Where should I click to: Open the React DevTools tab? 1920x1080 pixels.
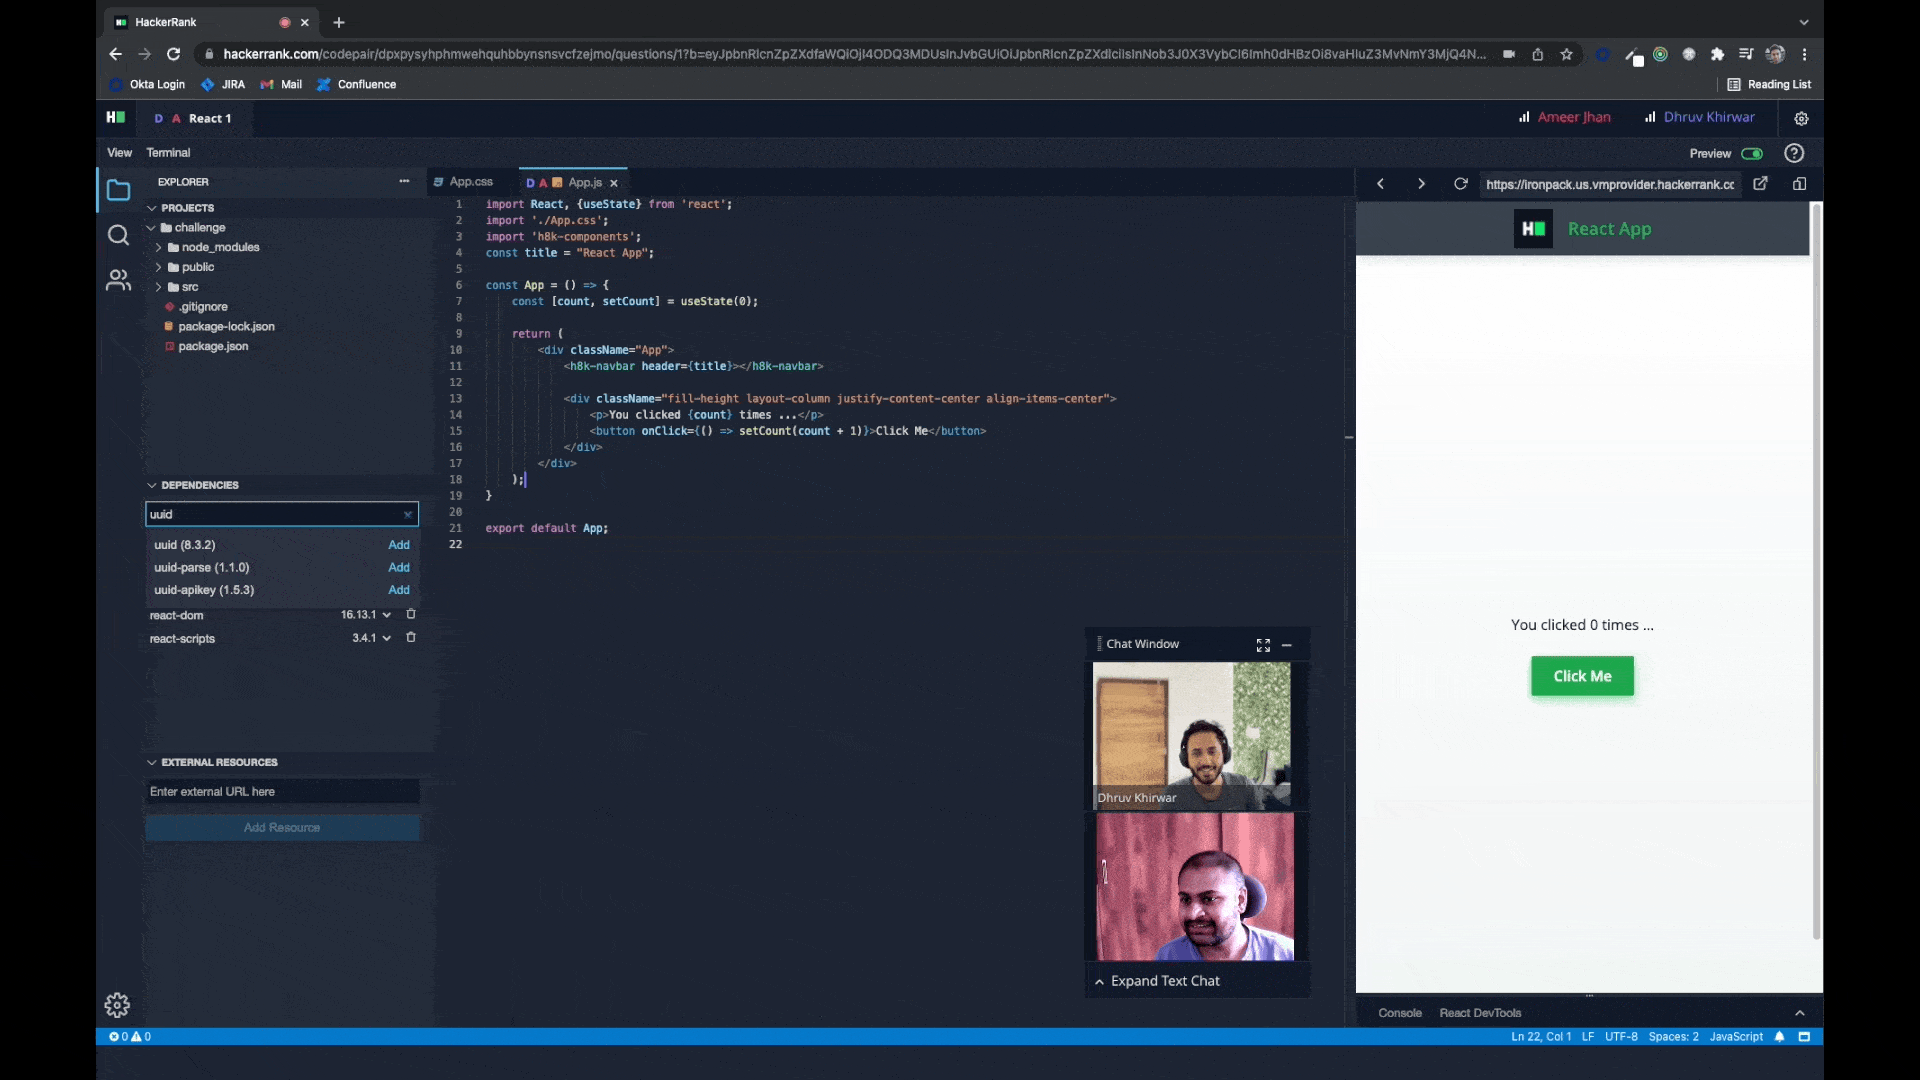1480,1013
